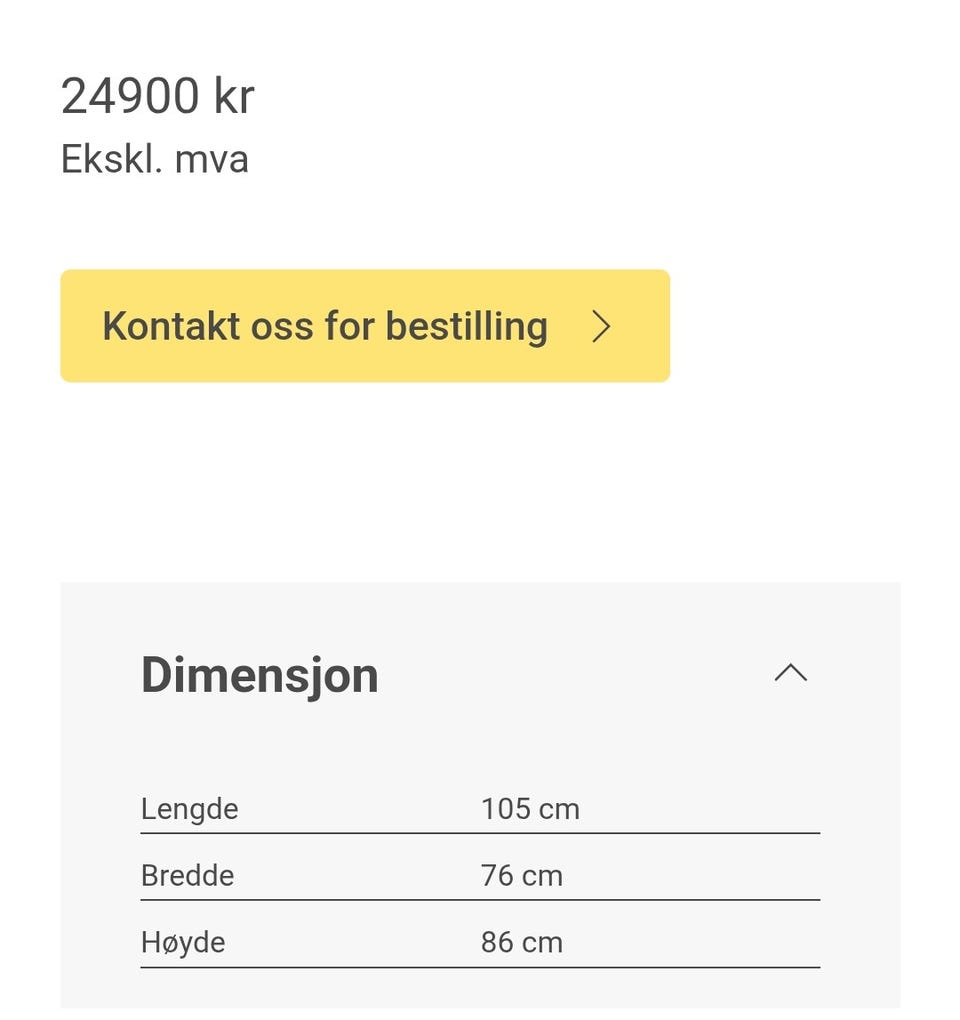960x1020 pixels.
Task: Select the Høyde row label
Action: point(182,942)
